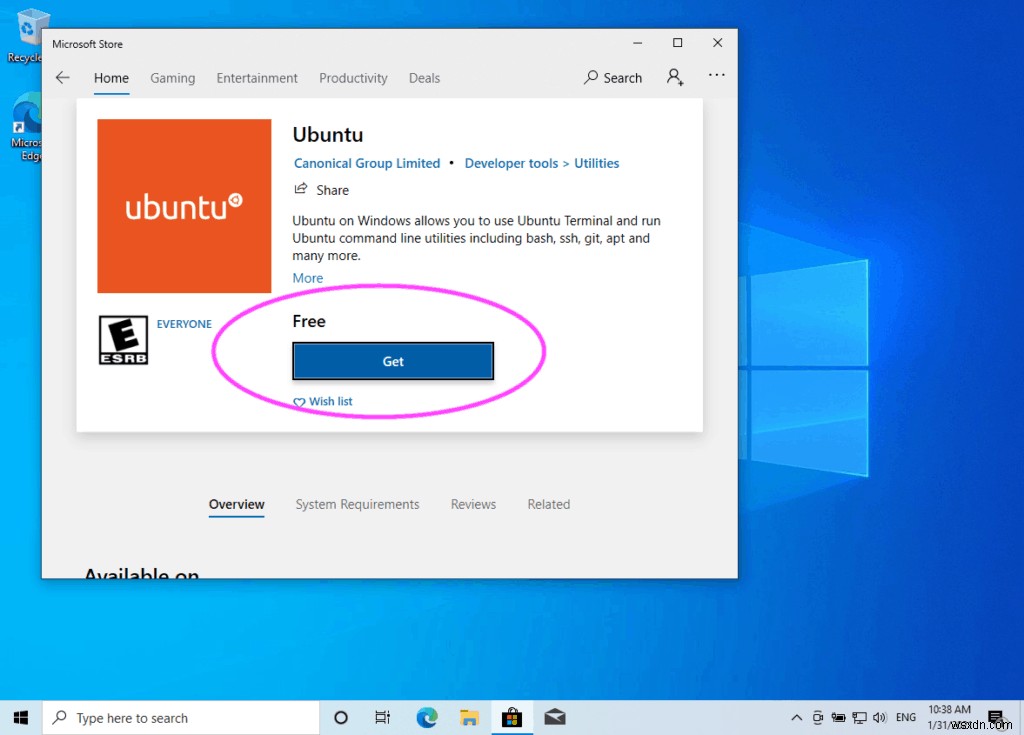The width and height of the screenshot is (1024, 735).
Task: Add Ubuntu to your Wish list
Action: [x=322, y=401]
